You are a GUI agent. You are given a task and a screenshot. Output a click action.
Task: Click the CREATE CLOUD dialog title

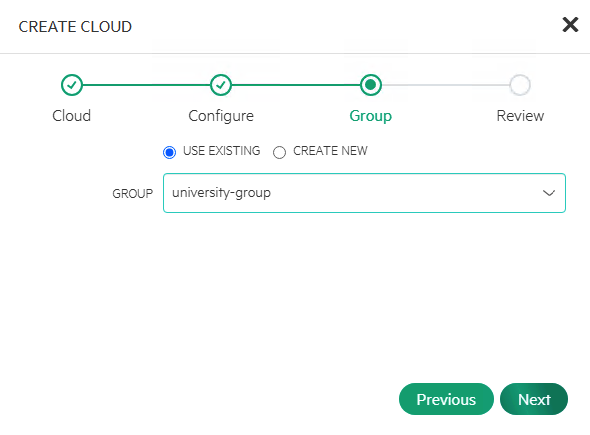pyautogui.click(x=75, y=27)
